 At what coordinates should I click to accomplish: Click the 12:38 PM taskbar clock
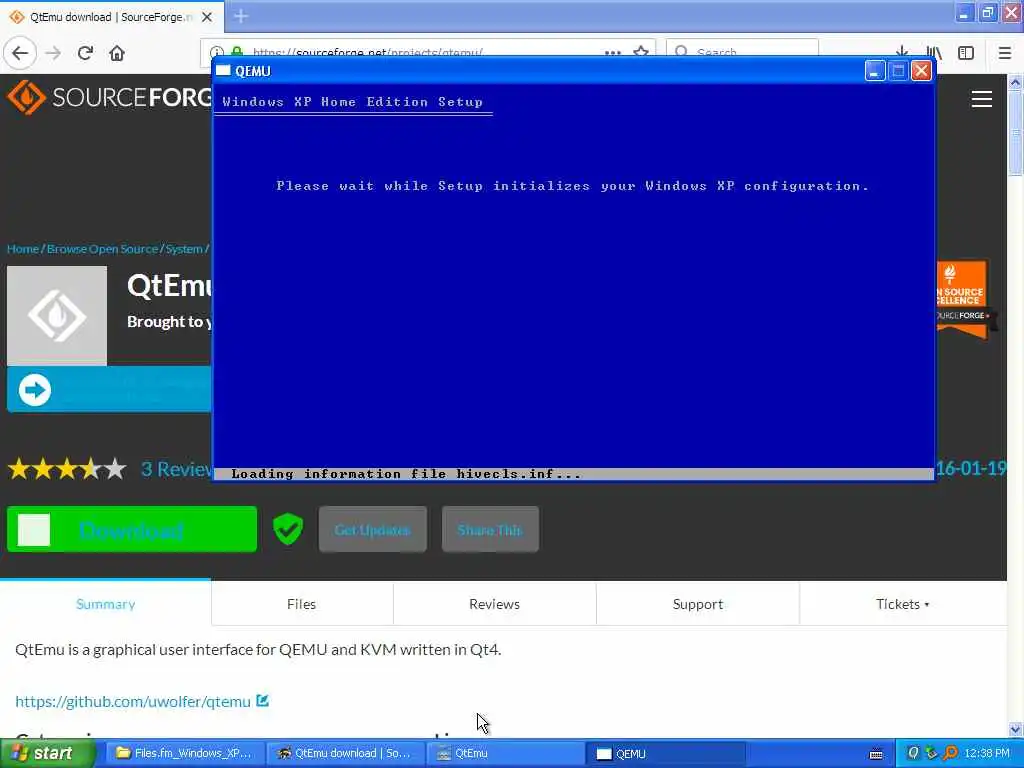(987, 754)
